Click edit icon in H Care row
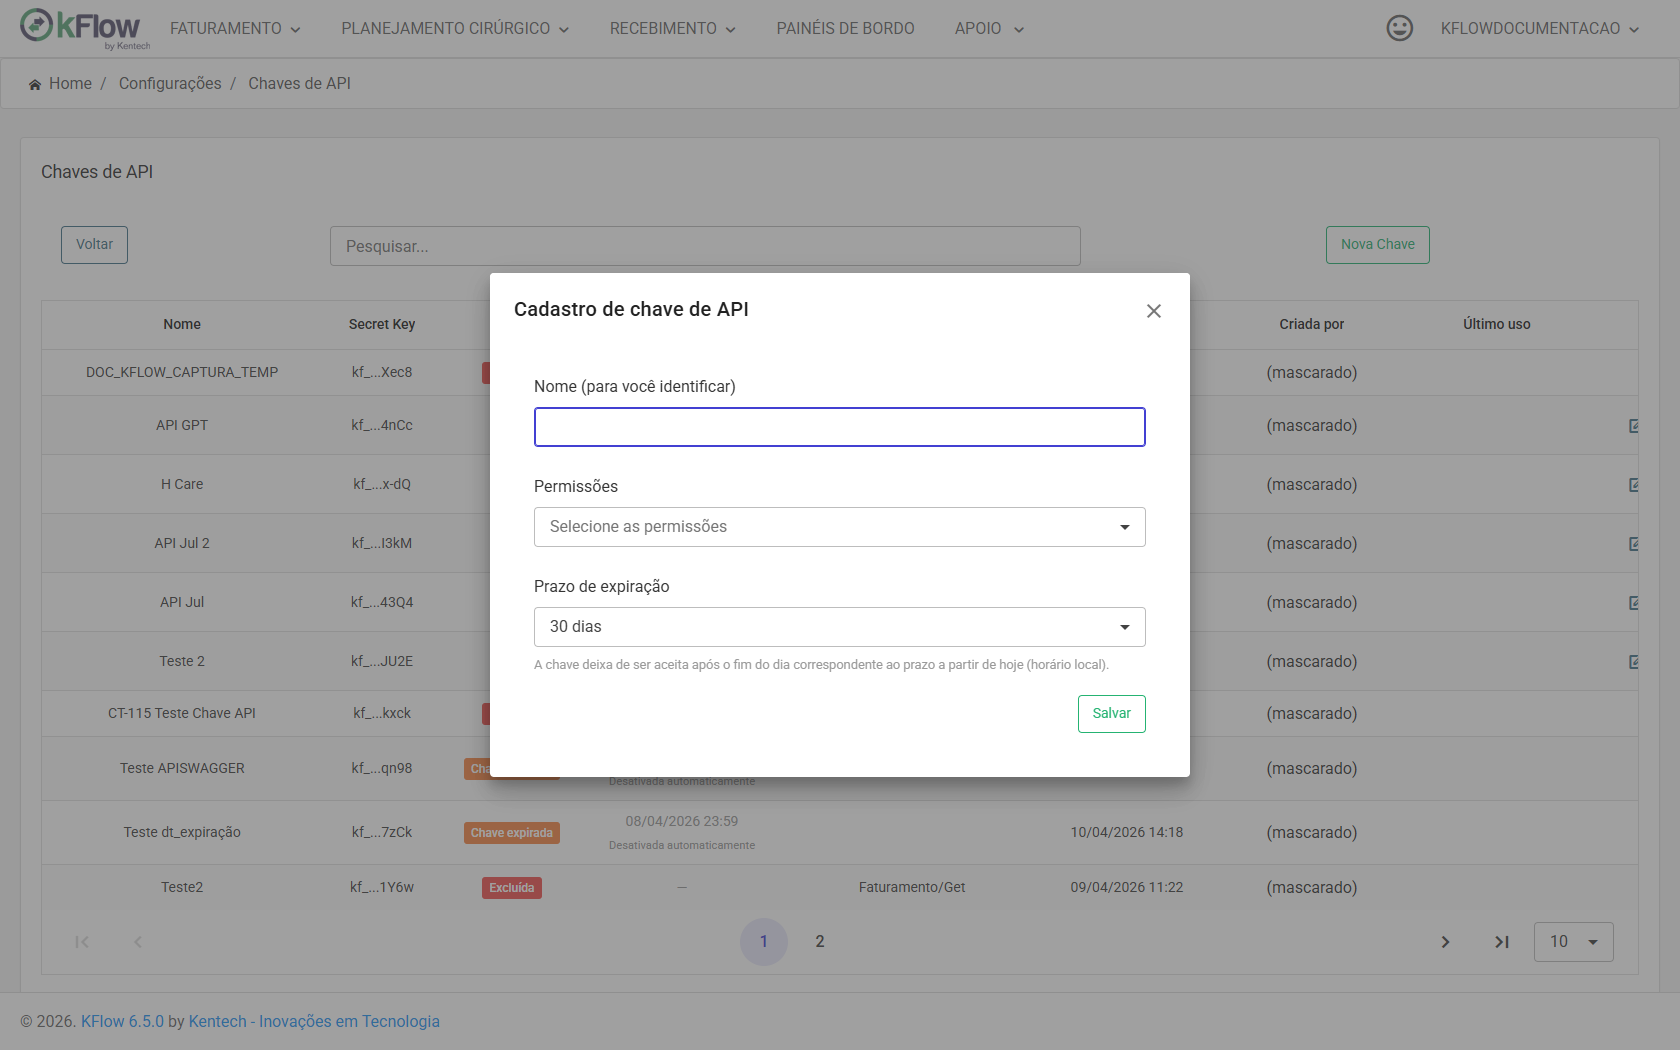Image resolution: width=1680 pixels, height=1050 pixels. pos(1634,485)
